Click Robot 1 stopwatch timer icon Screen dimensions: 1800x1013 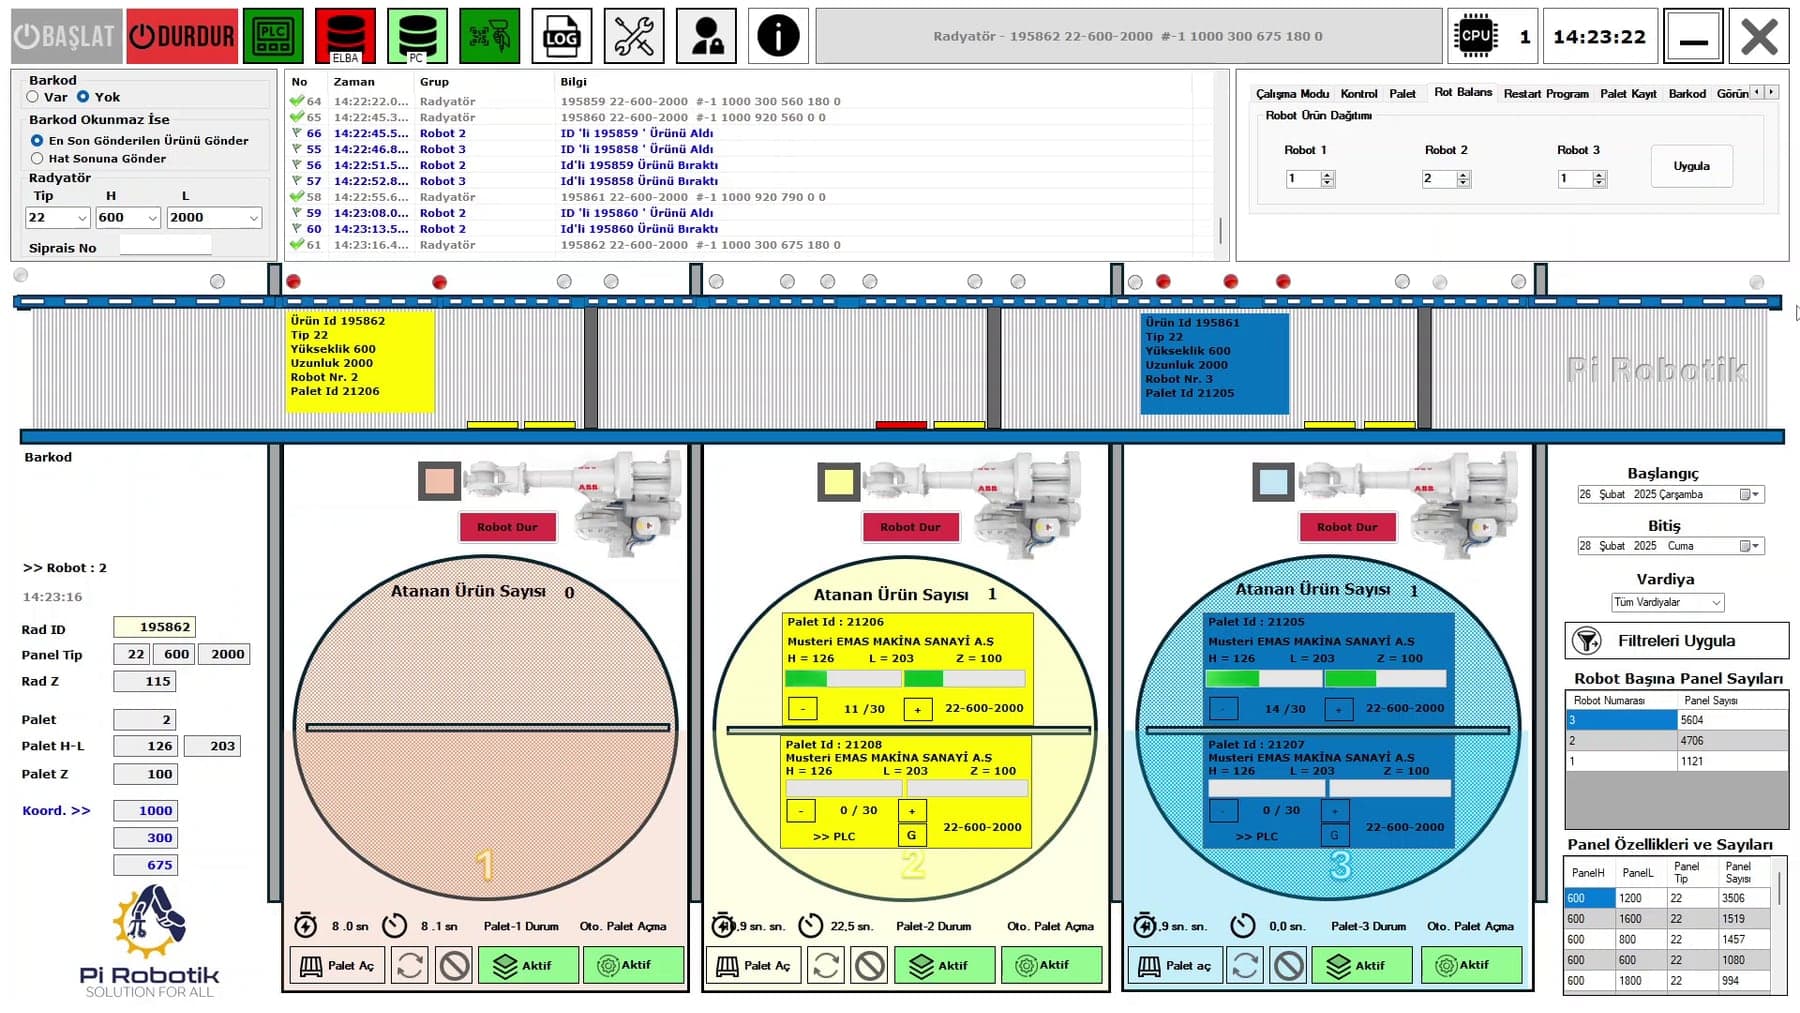click(x=306, y=925)
